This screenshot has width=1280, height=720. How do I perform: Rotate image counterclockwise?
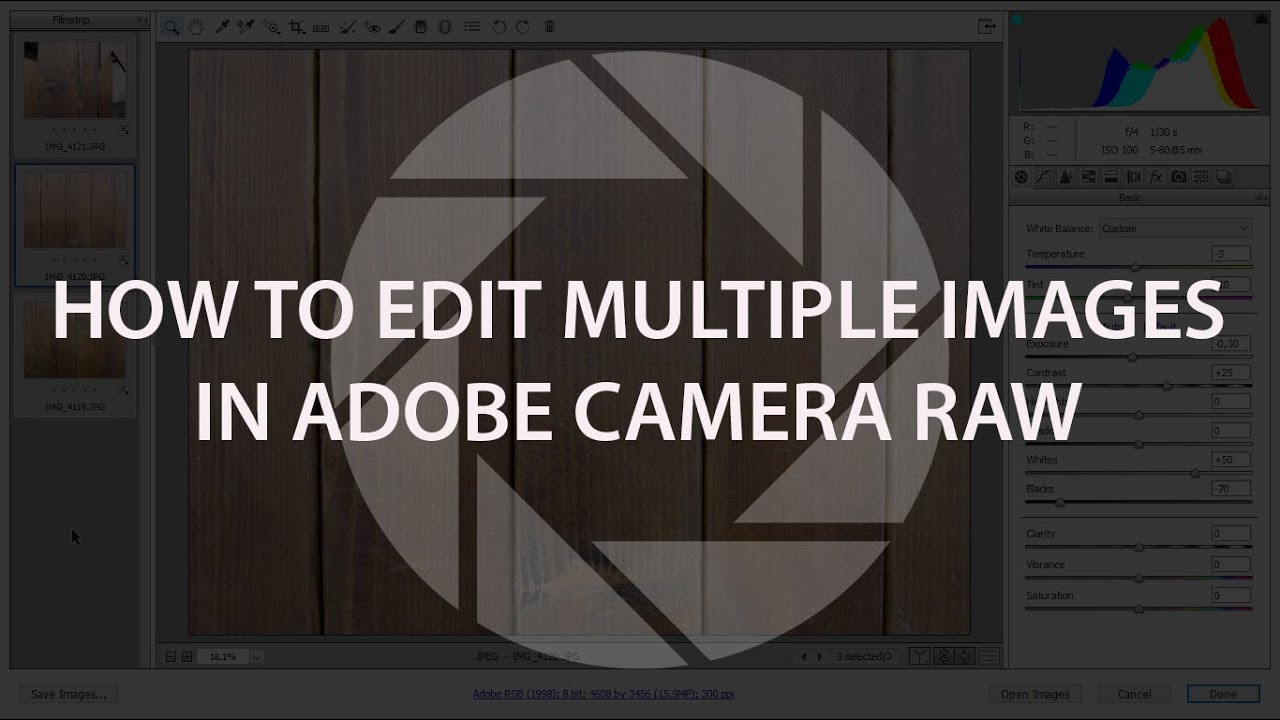499,27
